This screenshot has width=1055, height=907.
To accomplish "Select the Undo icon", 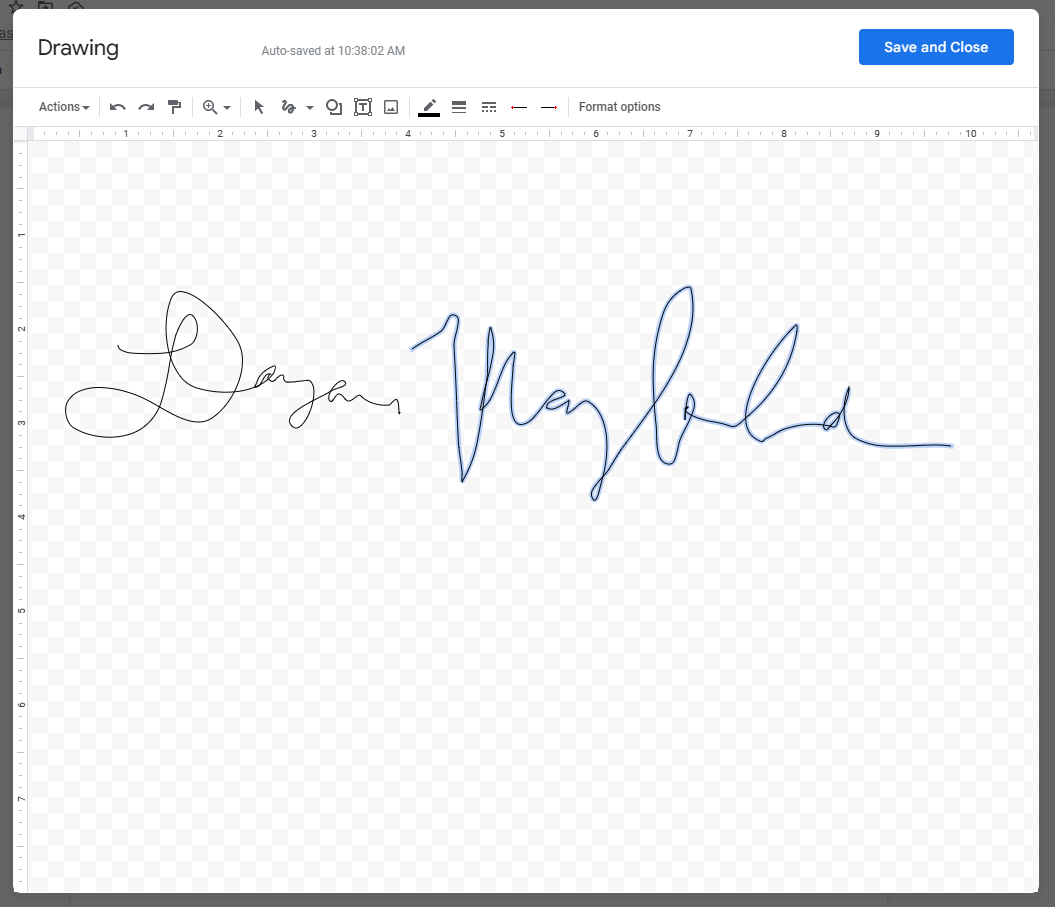I will [x=117, y=107].
